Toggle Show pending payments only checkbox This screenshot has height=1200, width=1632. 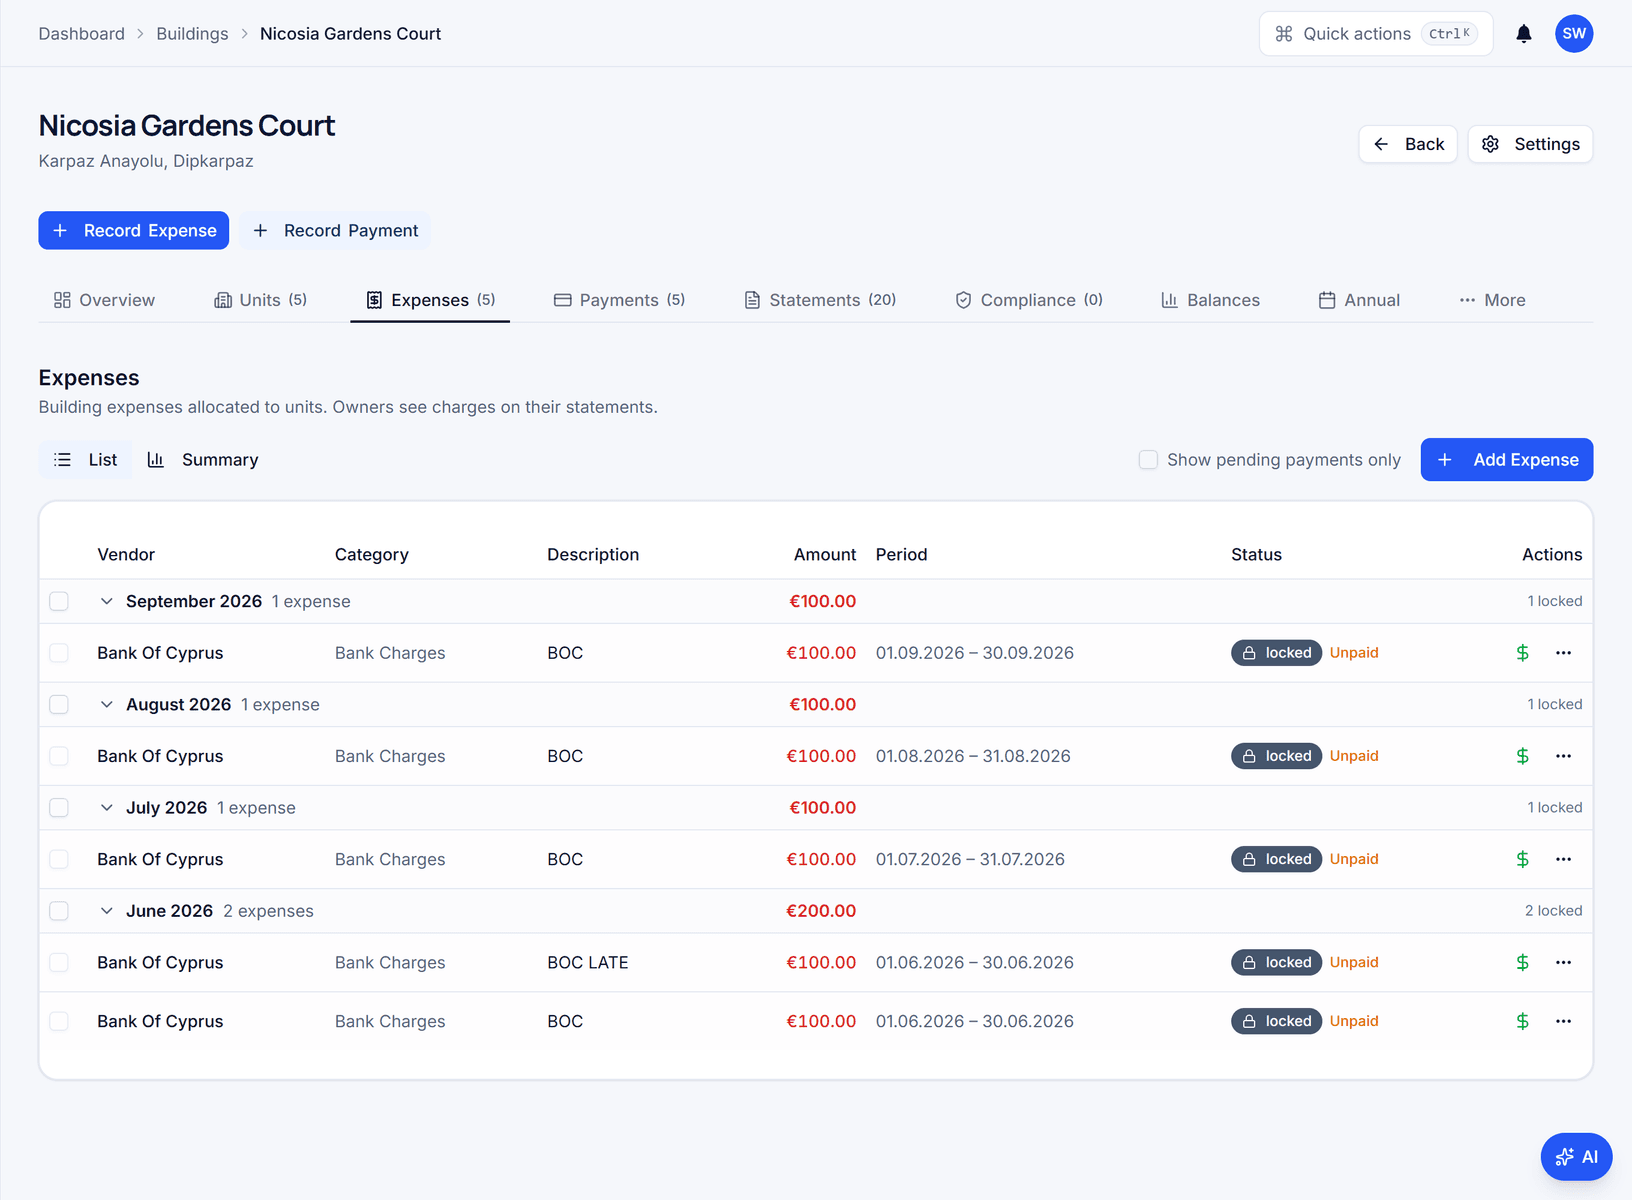coord(1148,460)
